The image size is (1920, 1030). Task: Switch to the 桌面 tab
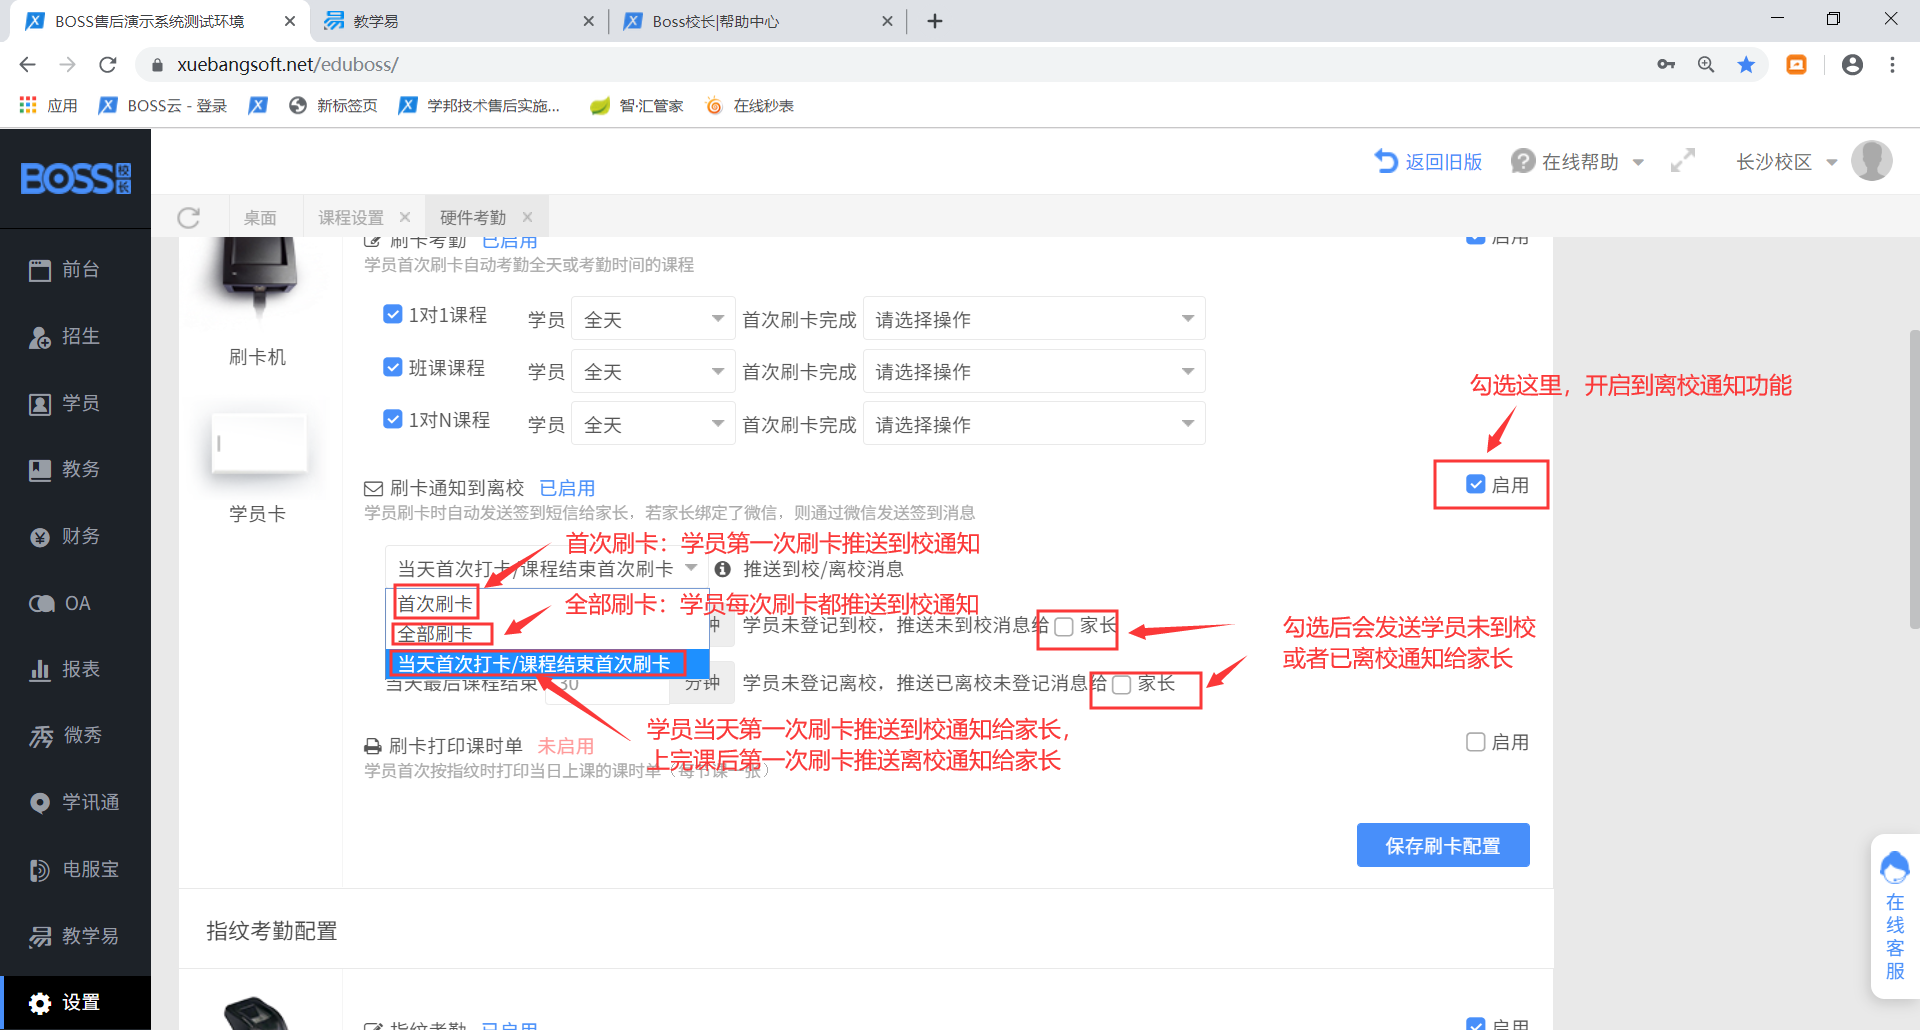click(x=260, y=218)
